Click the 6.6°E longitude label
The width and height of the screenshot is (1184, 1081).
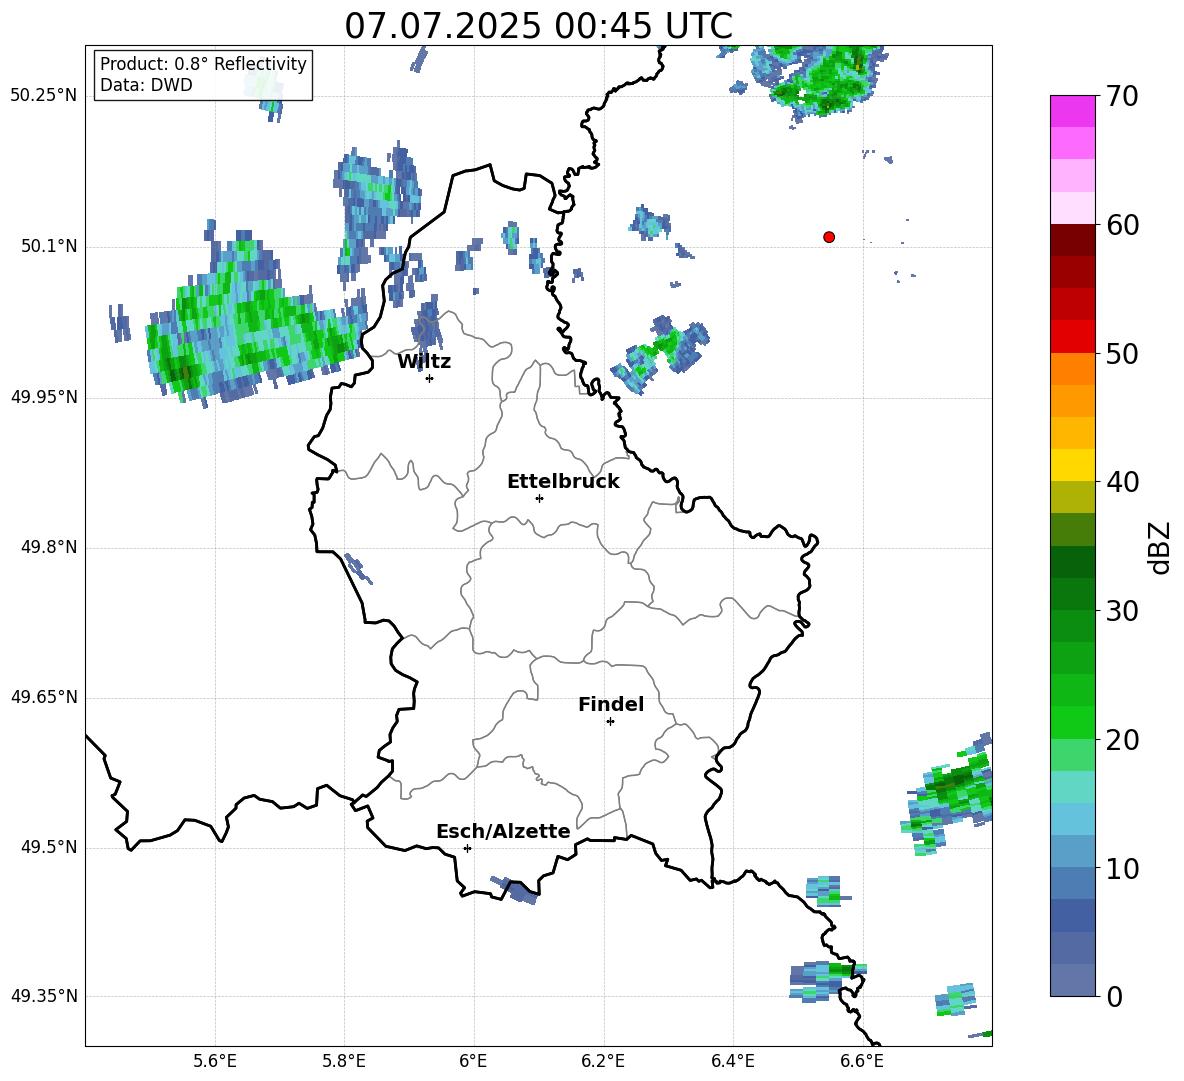click(x=862, y=1061)
